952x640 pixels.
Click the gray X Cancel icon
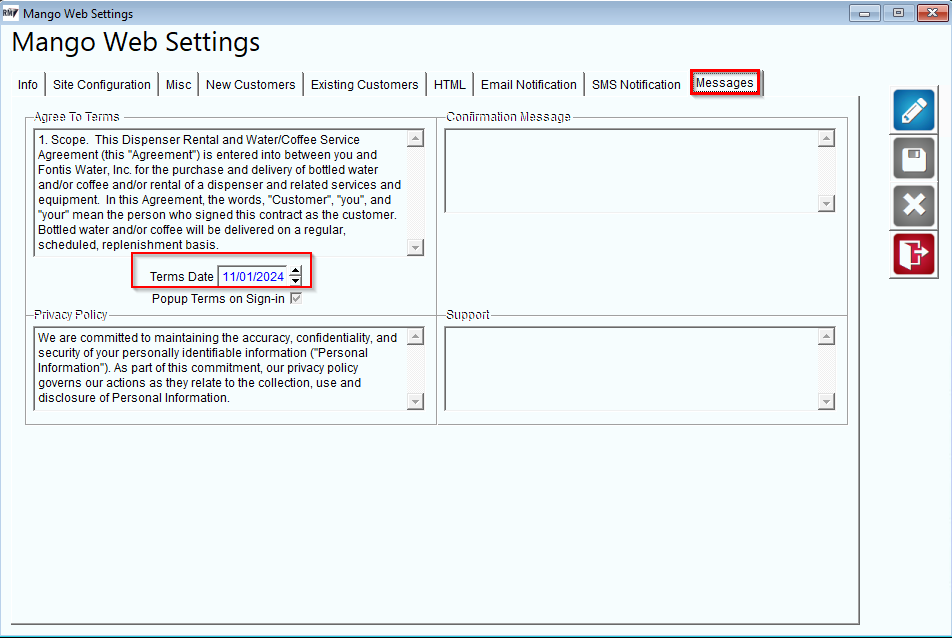click(913, 206)
